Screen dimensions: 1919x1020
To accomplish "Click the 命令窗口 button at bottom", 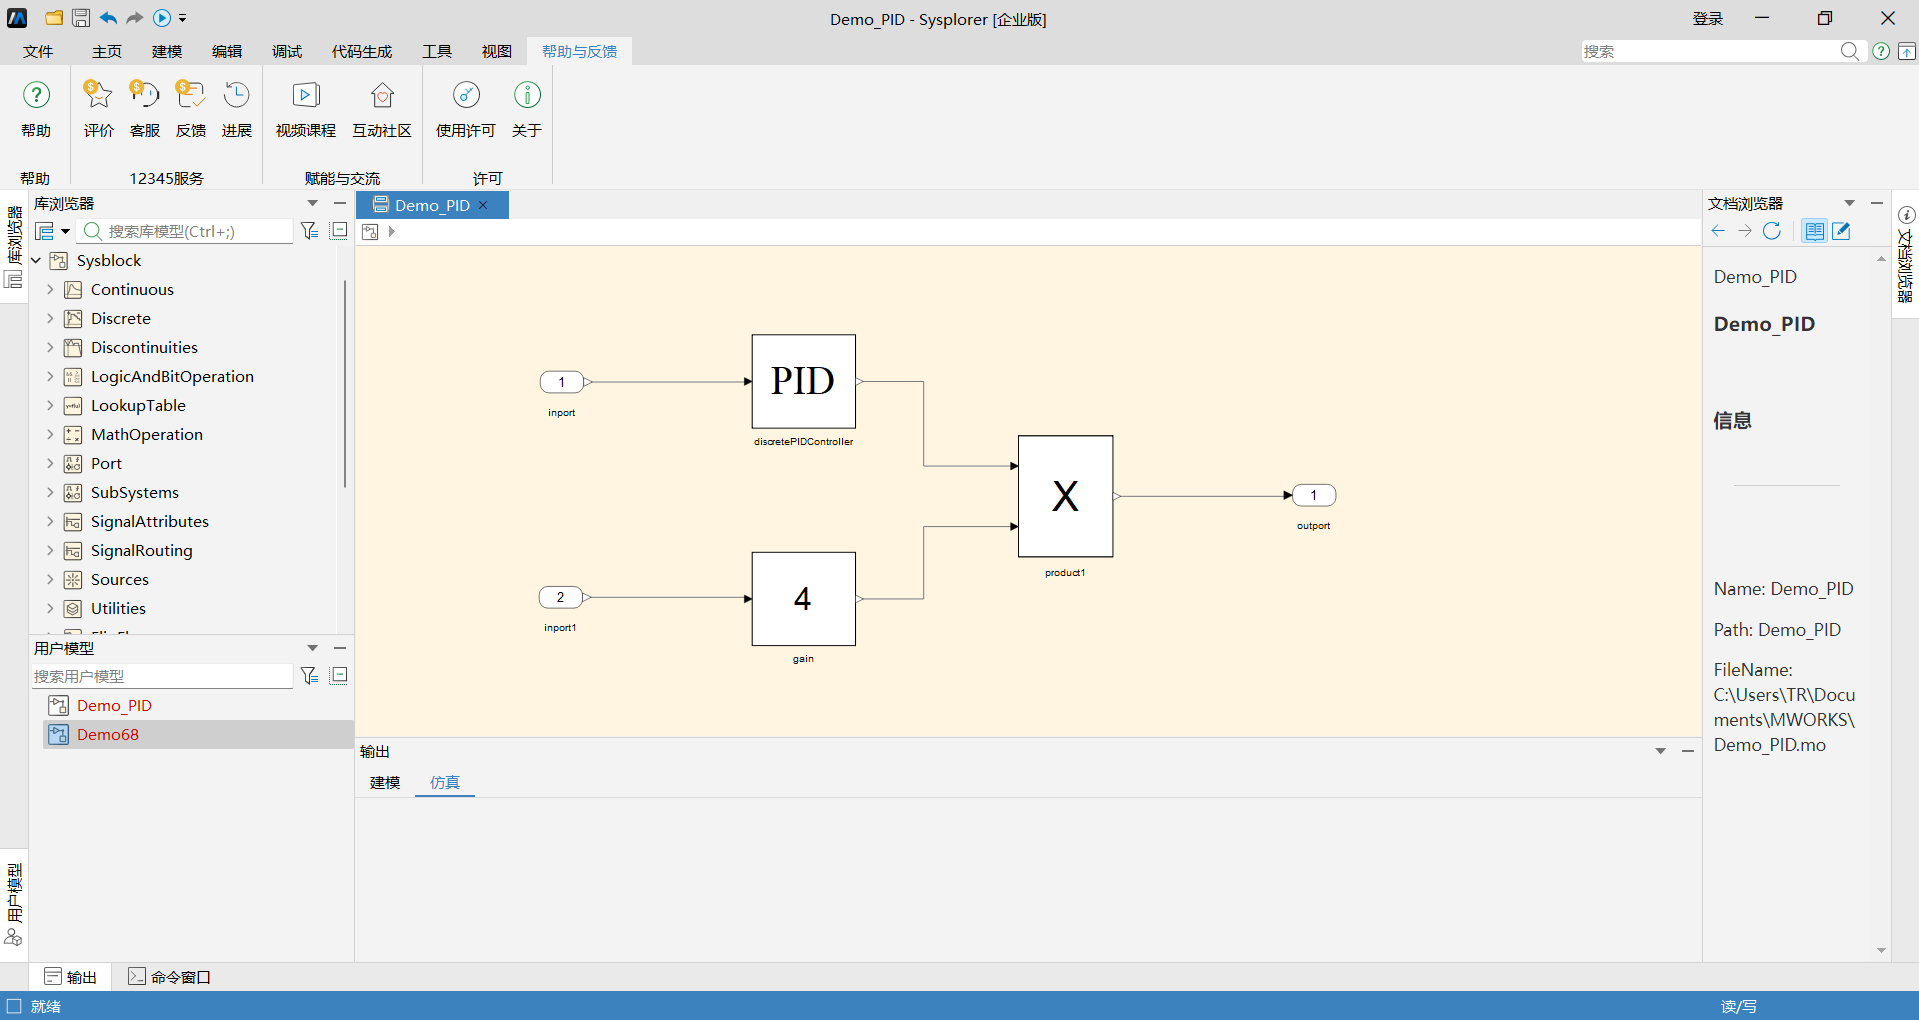I will tap(170, 977).
